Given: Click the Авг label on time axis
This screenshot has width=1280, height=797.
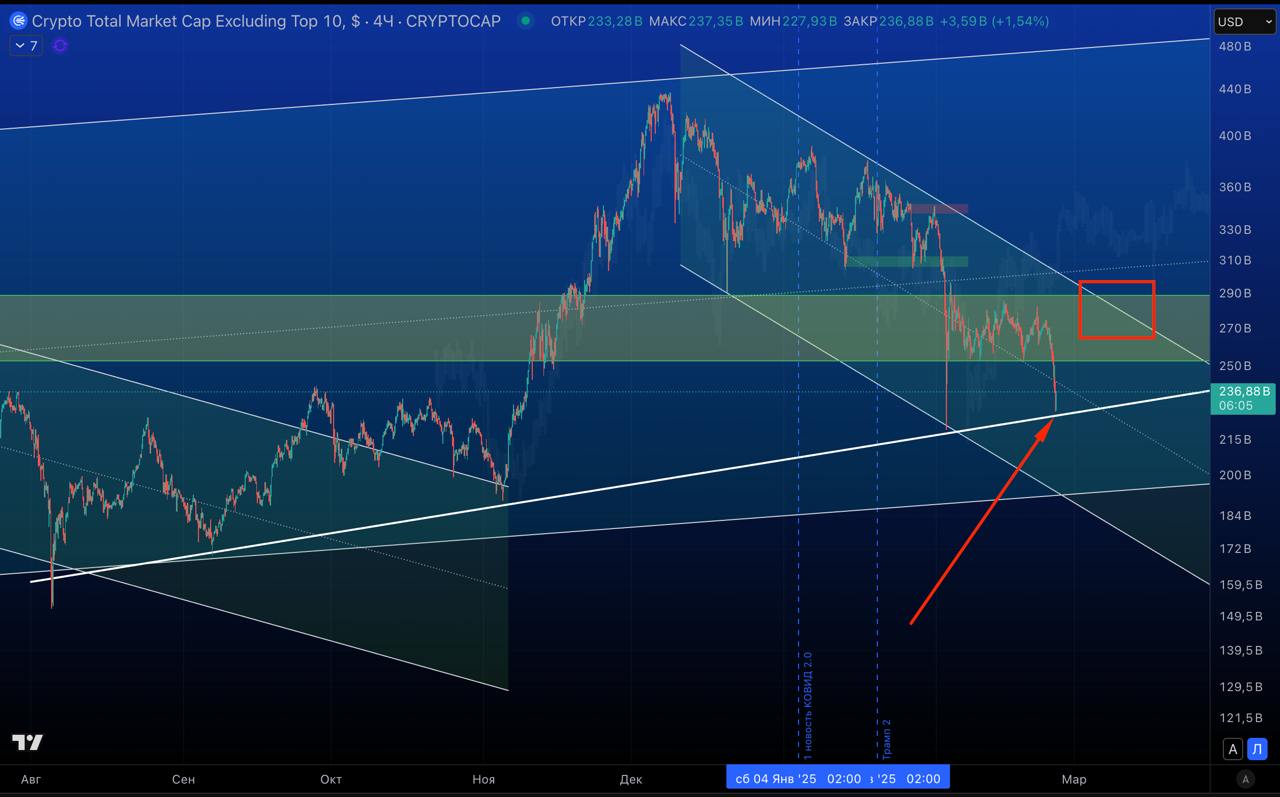Looking at the screenshot, I should pos(33,779).
